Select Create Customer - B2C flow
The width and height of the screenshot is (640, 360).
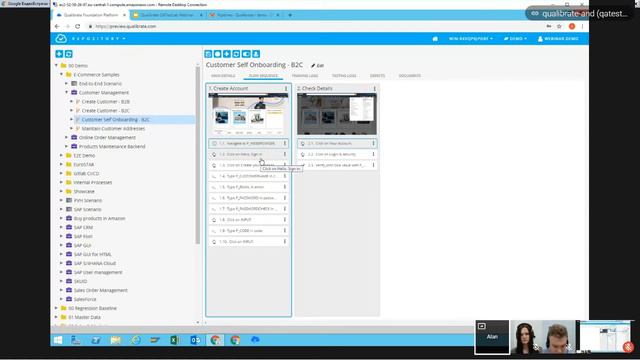click(x=105, y=111)
